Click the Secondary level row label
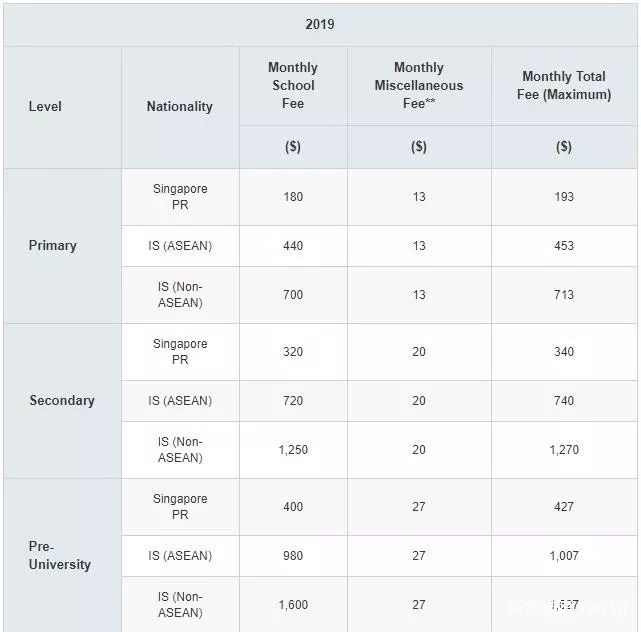 click(62, 400)
